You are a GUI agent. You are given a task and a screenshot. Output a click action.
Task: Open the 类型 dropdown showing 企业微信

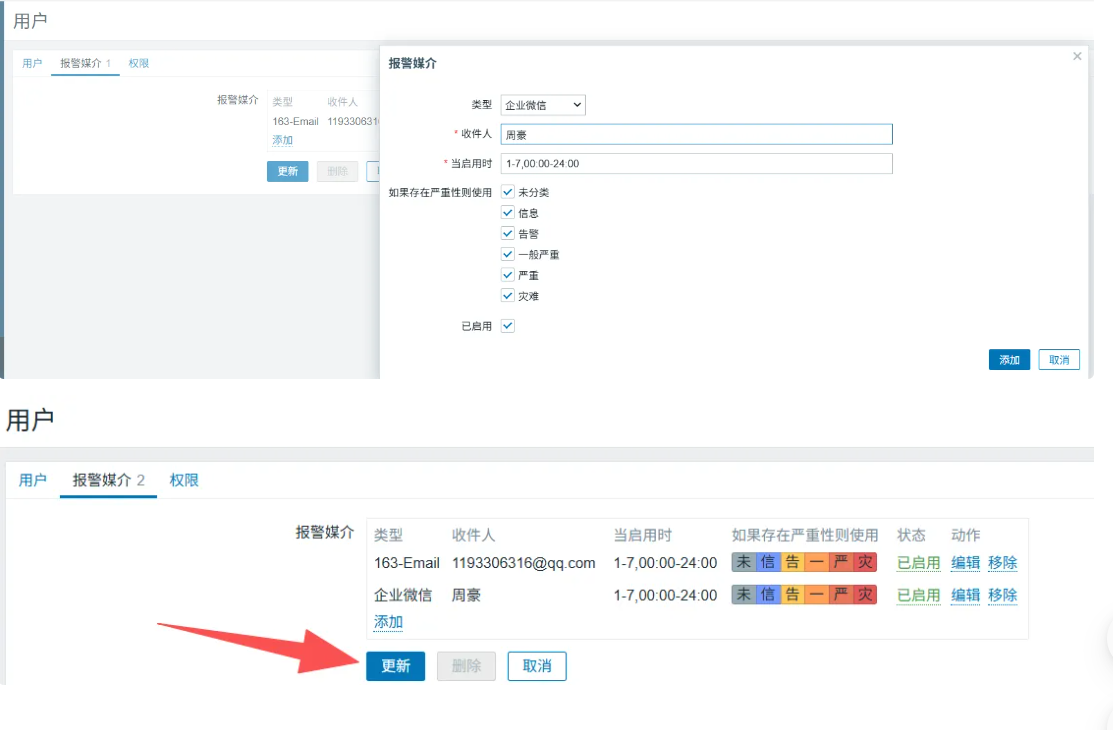[543, 105]
